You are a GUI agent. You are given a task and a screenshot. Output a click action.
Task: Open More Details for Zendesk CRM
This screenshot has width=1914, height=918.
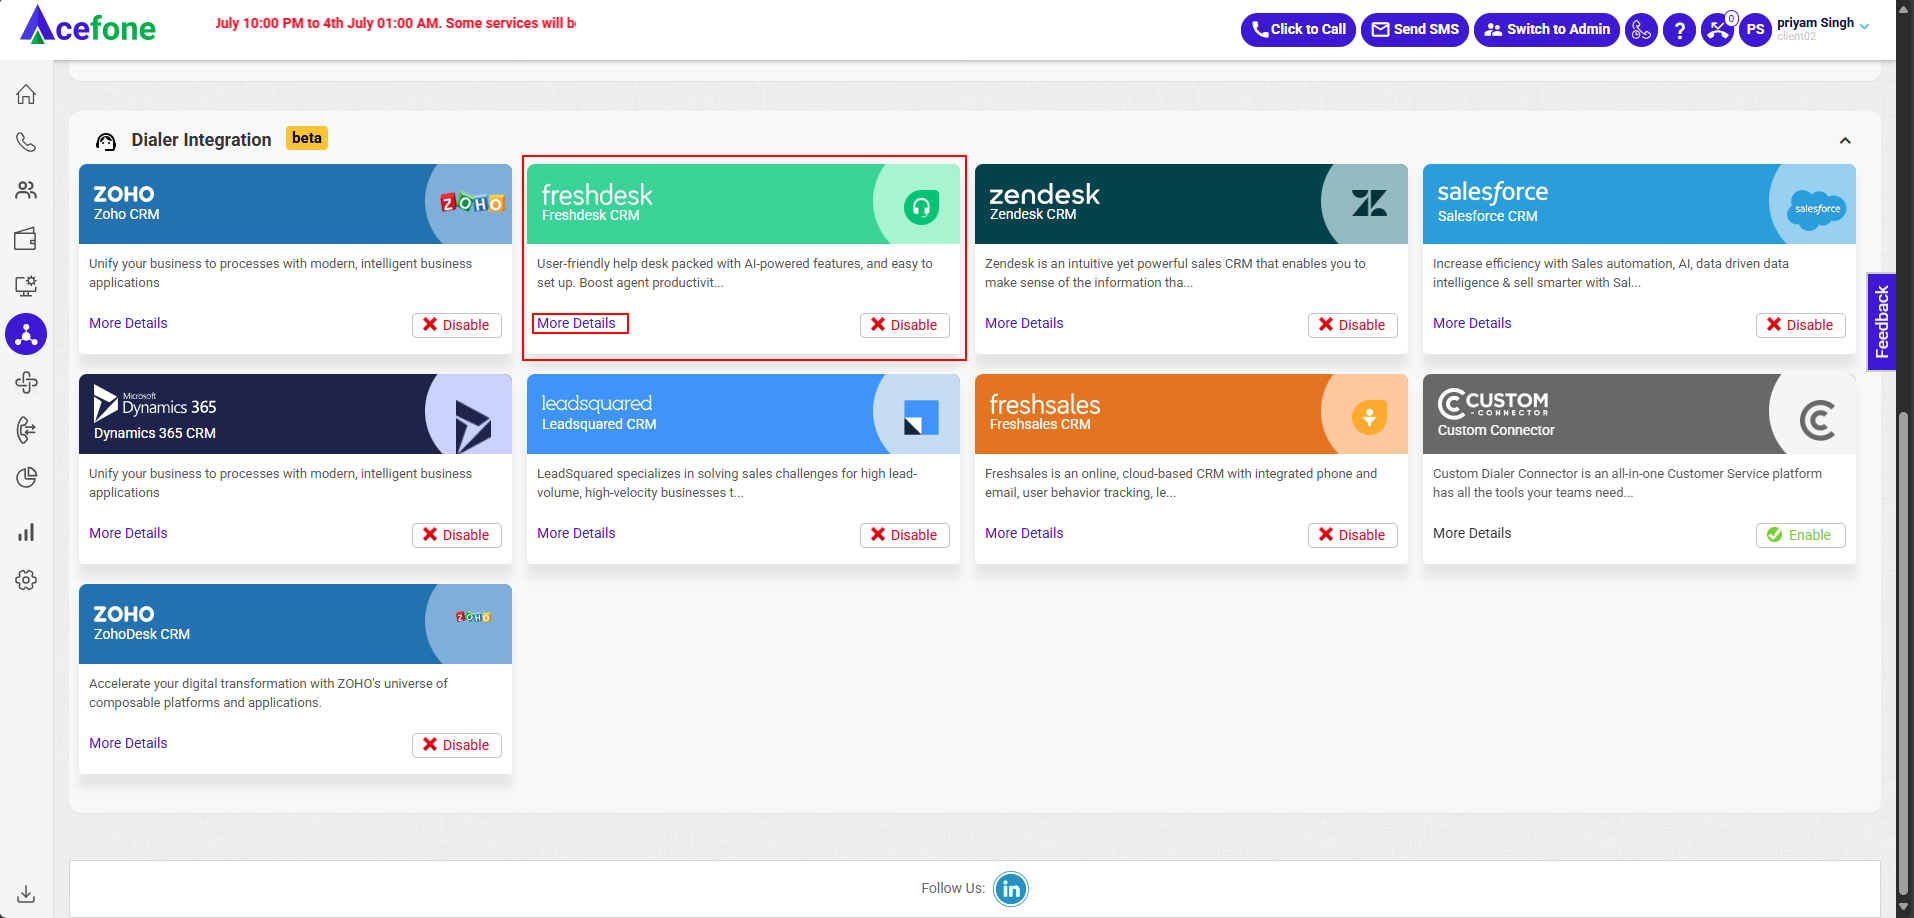(1024, 323)
